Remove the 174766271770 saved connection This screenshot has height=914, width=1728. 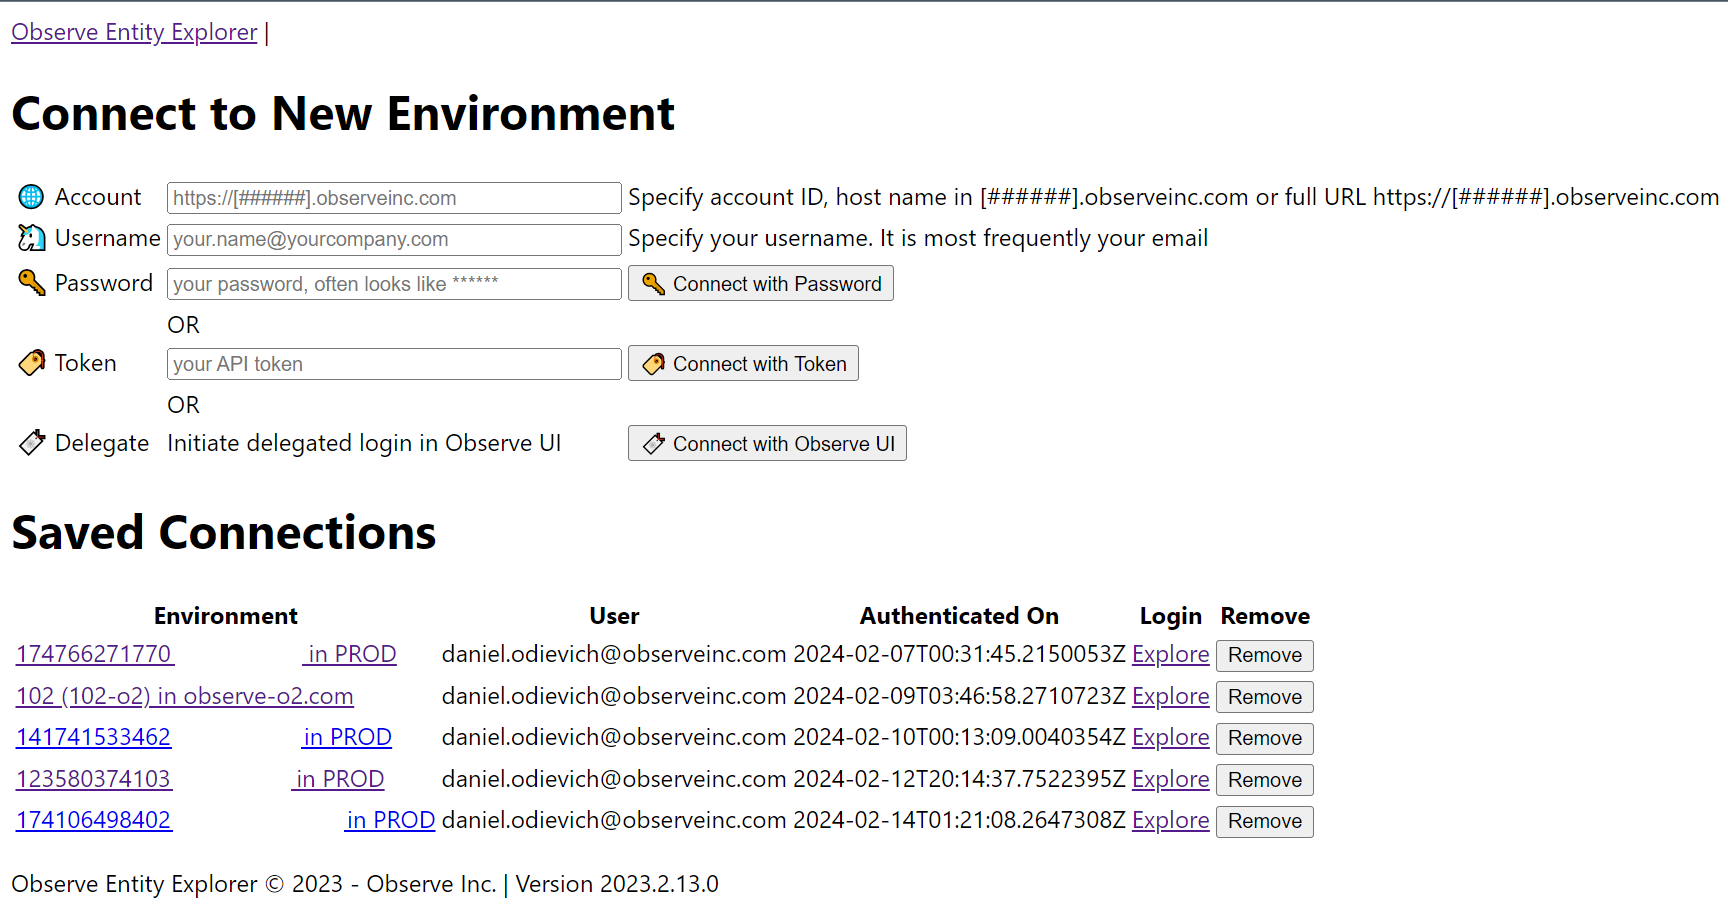point(1265,655)
